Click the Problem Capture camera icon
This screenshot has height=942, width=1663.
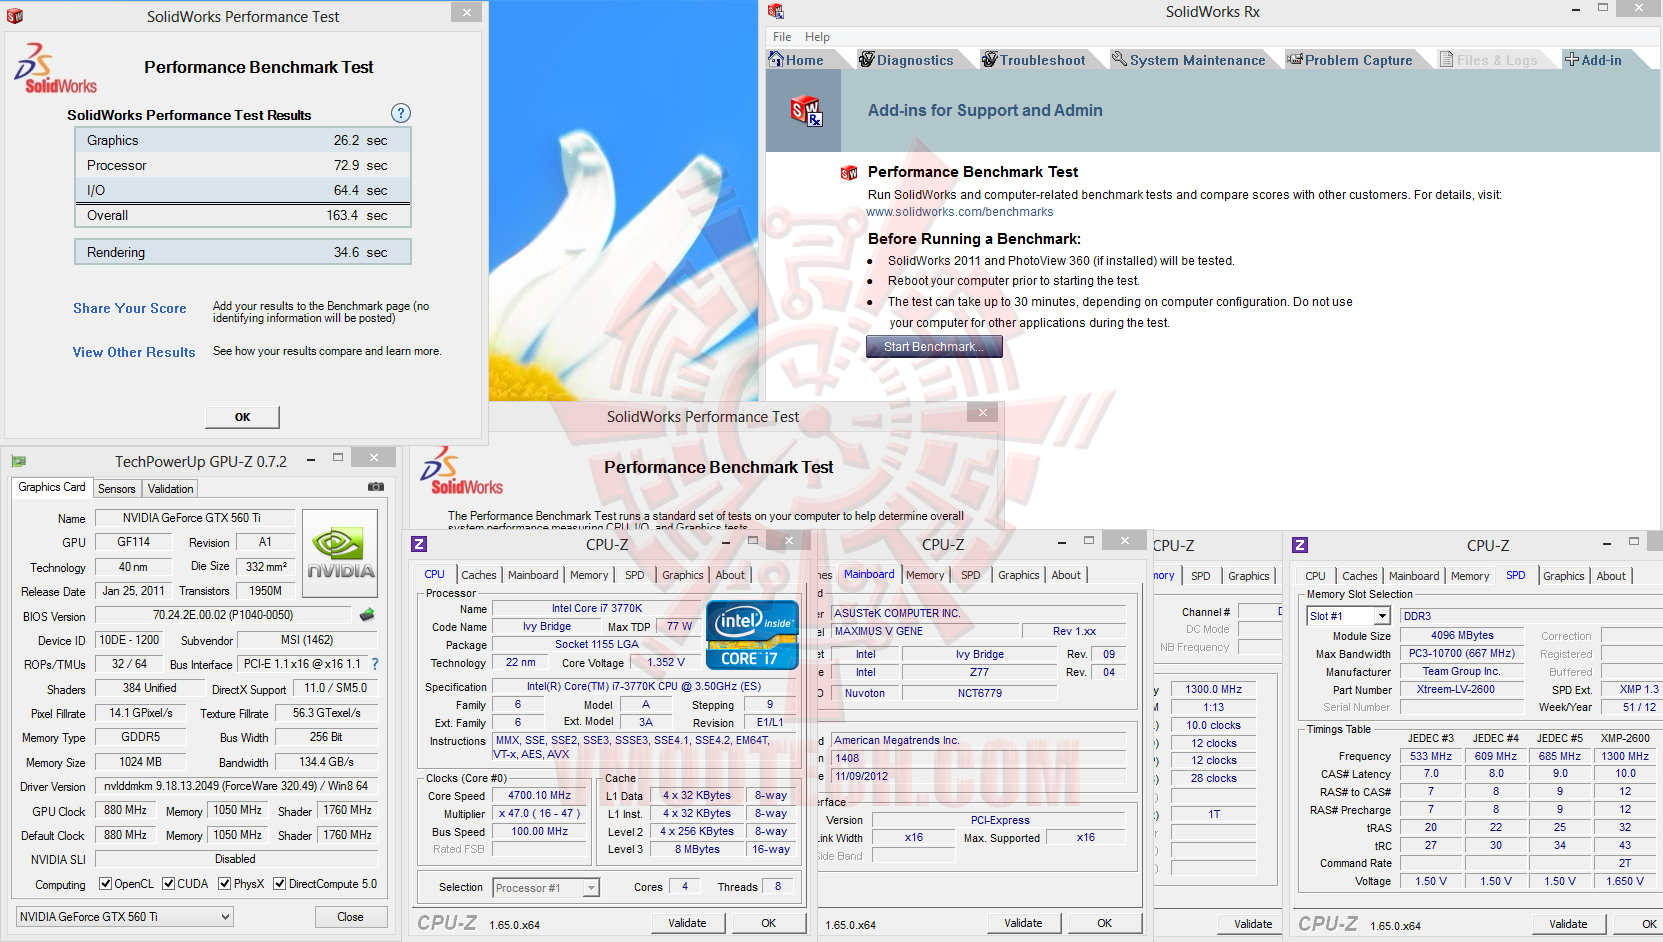[1295, 59]
